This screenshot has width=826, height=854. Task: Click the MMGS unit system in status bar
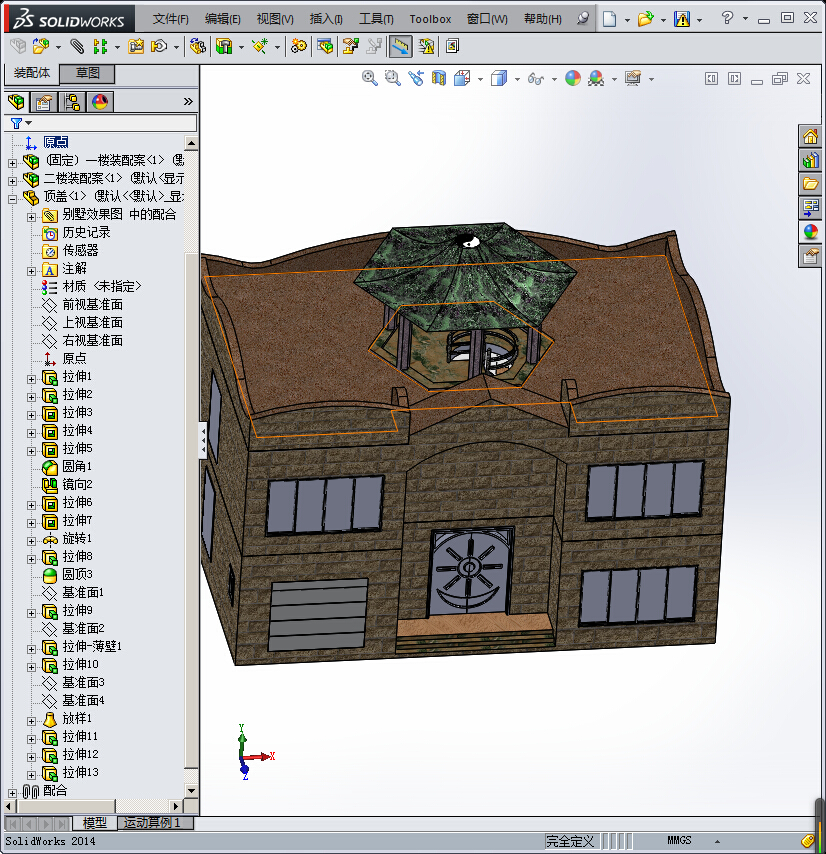[679, 841]
